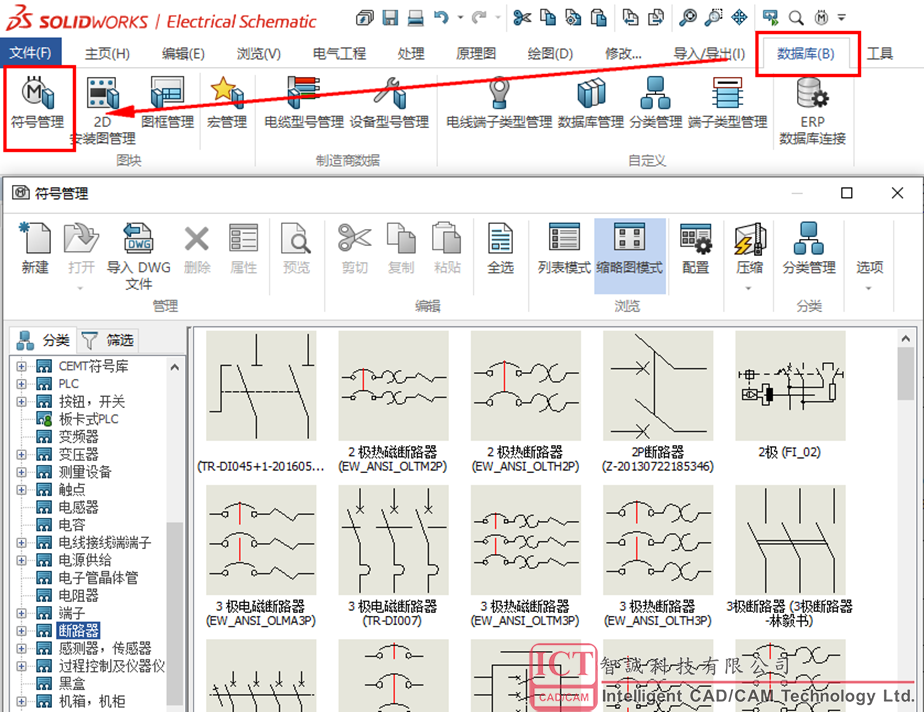Open 电缆型号管理
The height and width of the screenshot is (712, 924).
click(x=303, y=103)
